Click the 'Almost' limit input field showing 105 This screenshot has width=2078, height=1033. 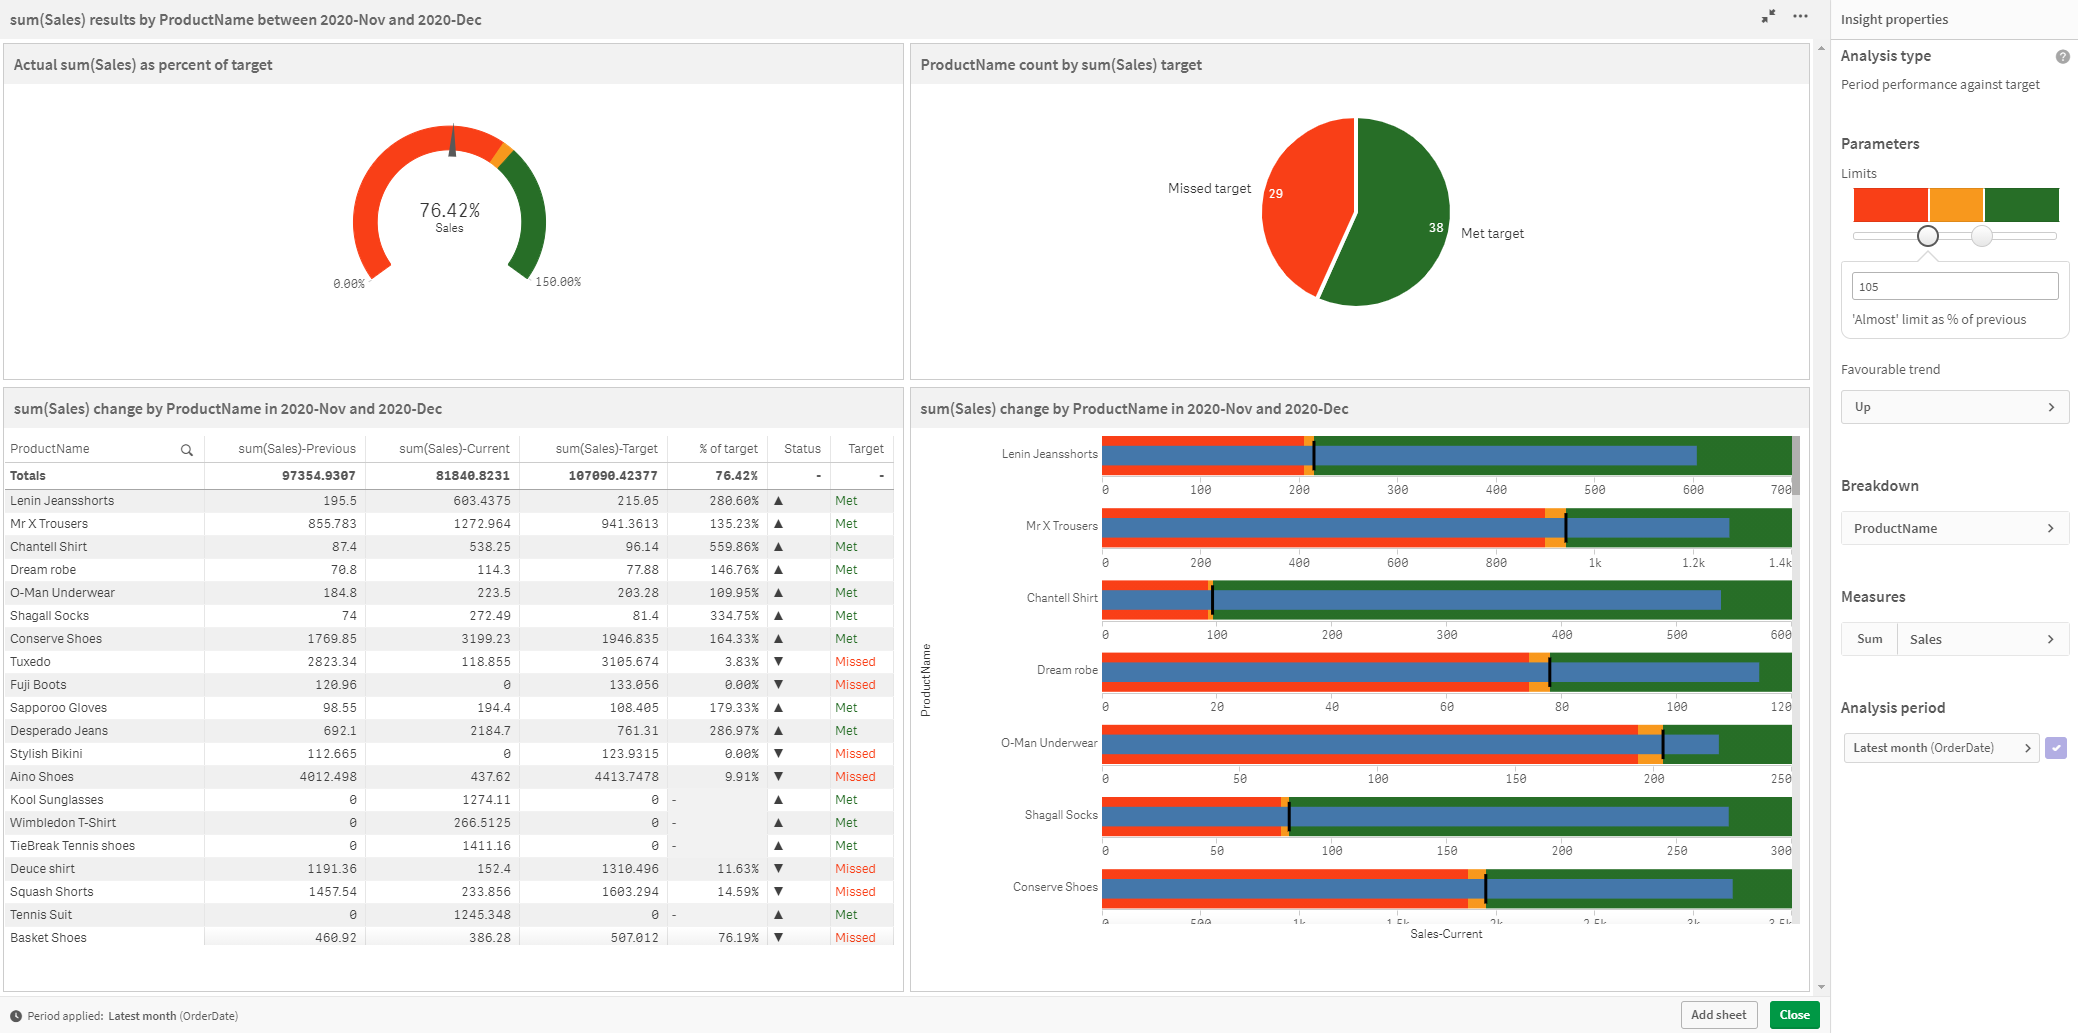point(1954,287)
